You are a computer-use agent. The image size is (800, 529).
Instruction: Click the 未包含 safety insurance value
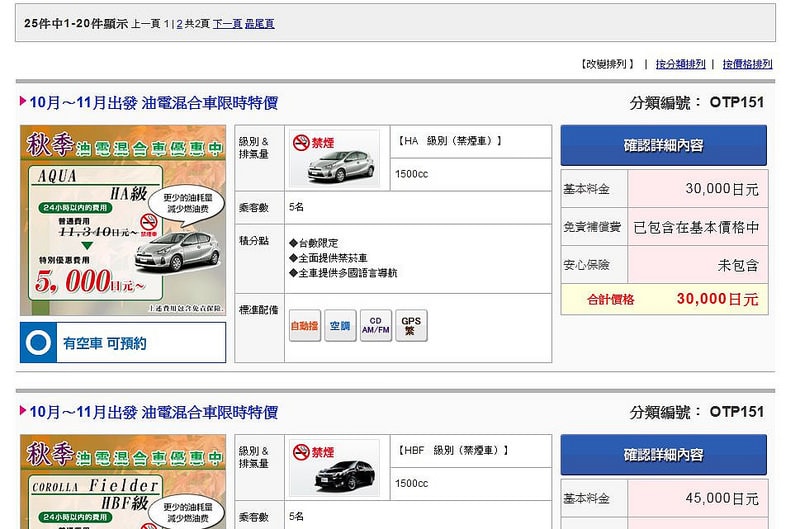738,265
